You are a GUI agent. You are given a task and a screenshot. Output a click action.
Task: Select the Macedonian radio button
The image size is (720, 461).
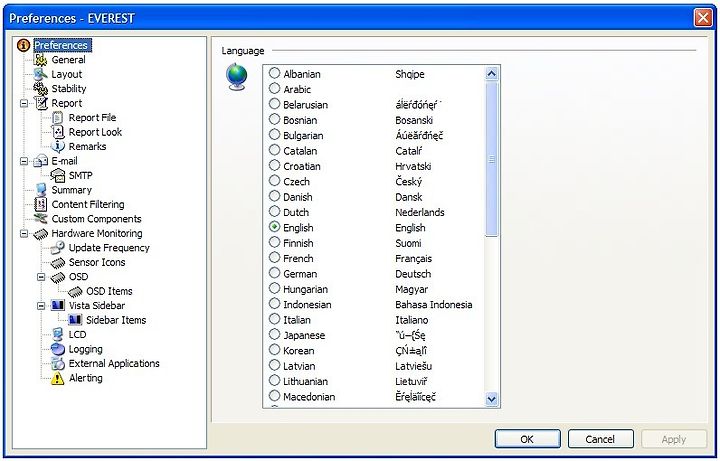pos(274,396)
